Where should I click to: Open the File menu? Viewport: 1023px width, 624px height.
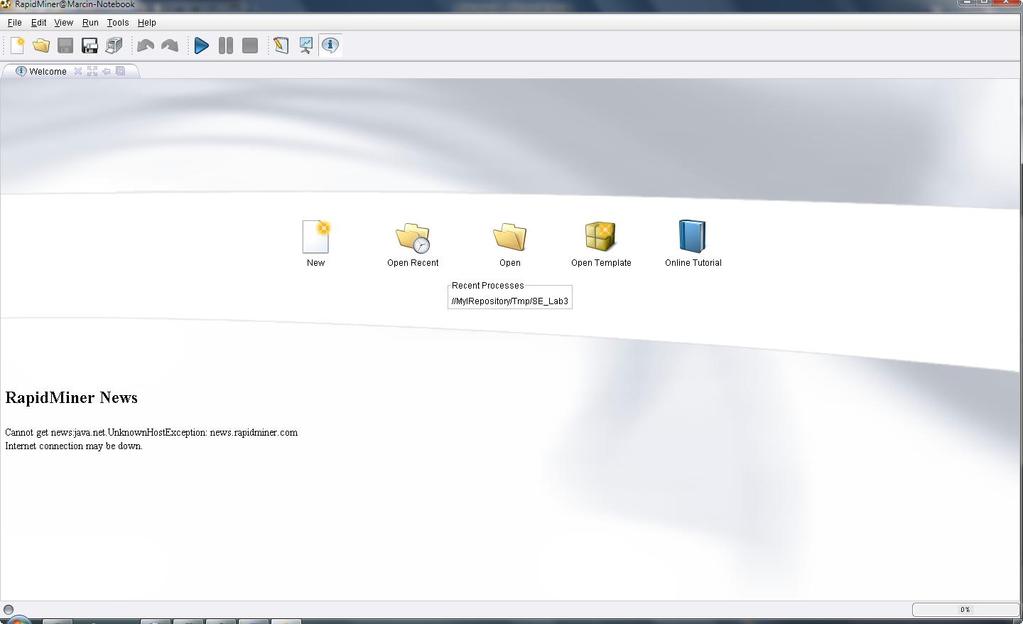point(14,22)
